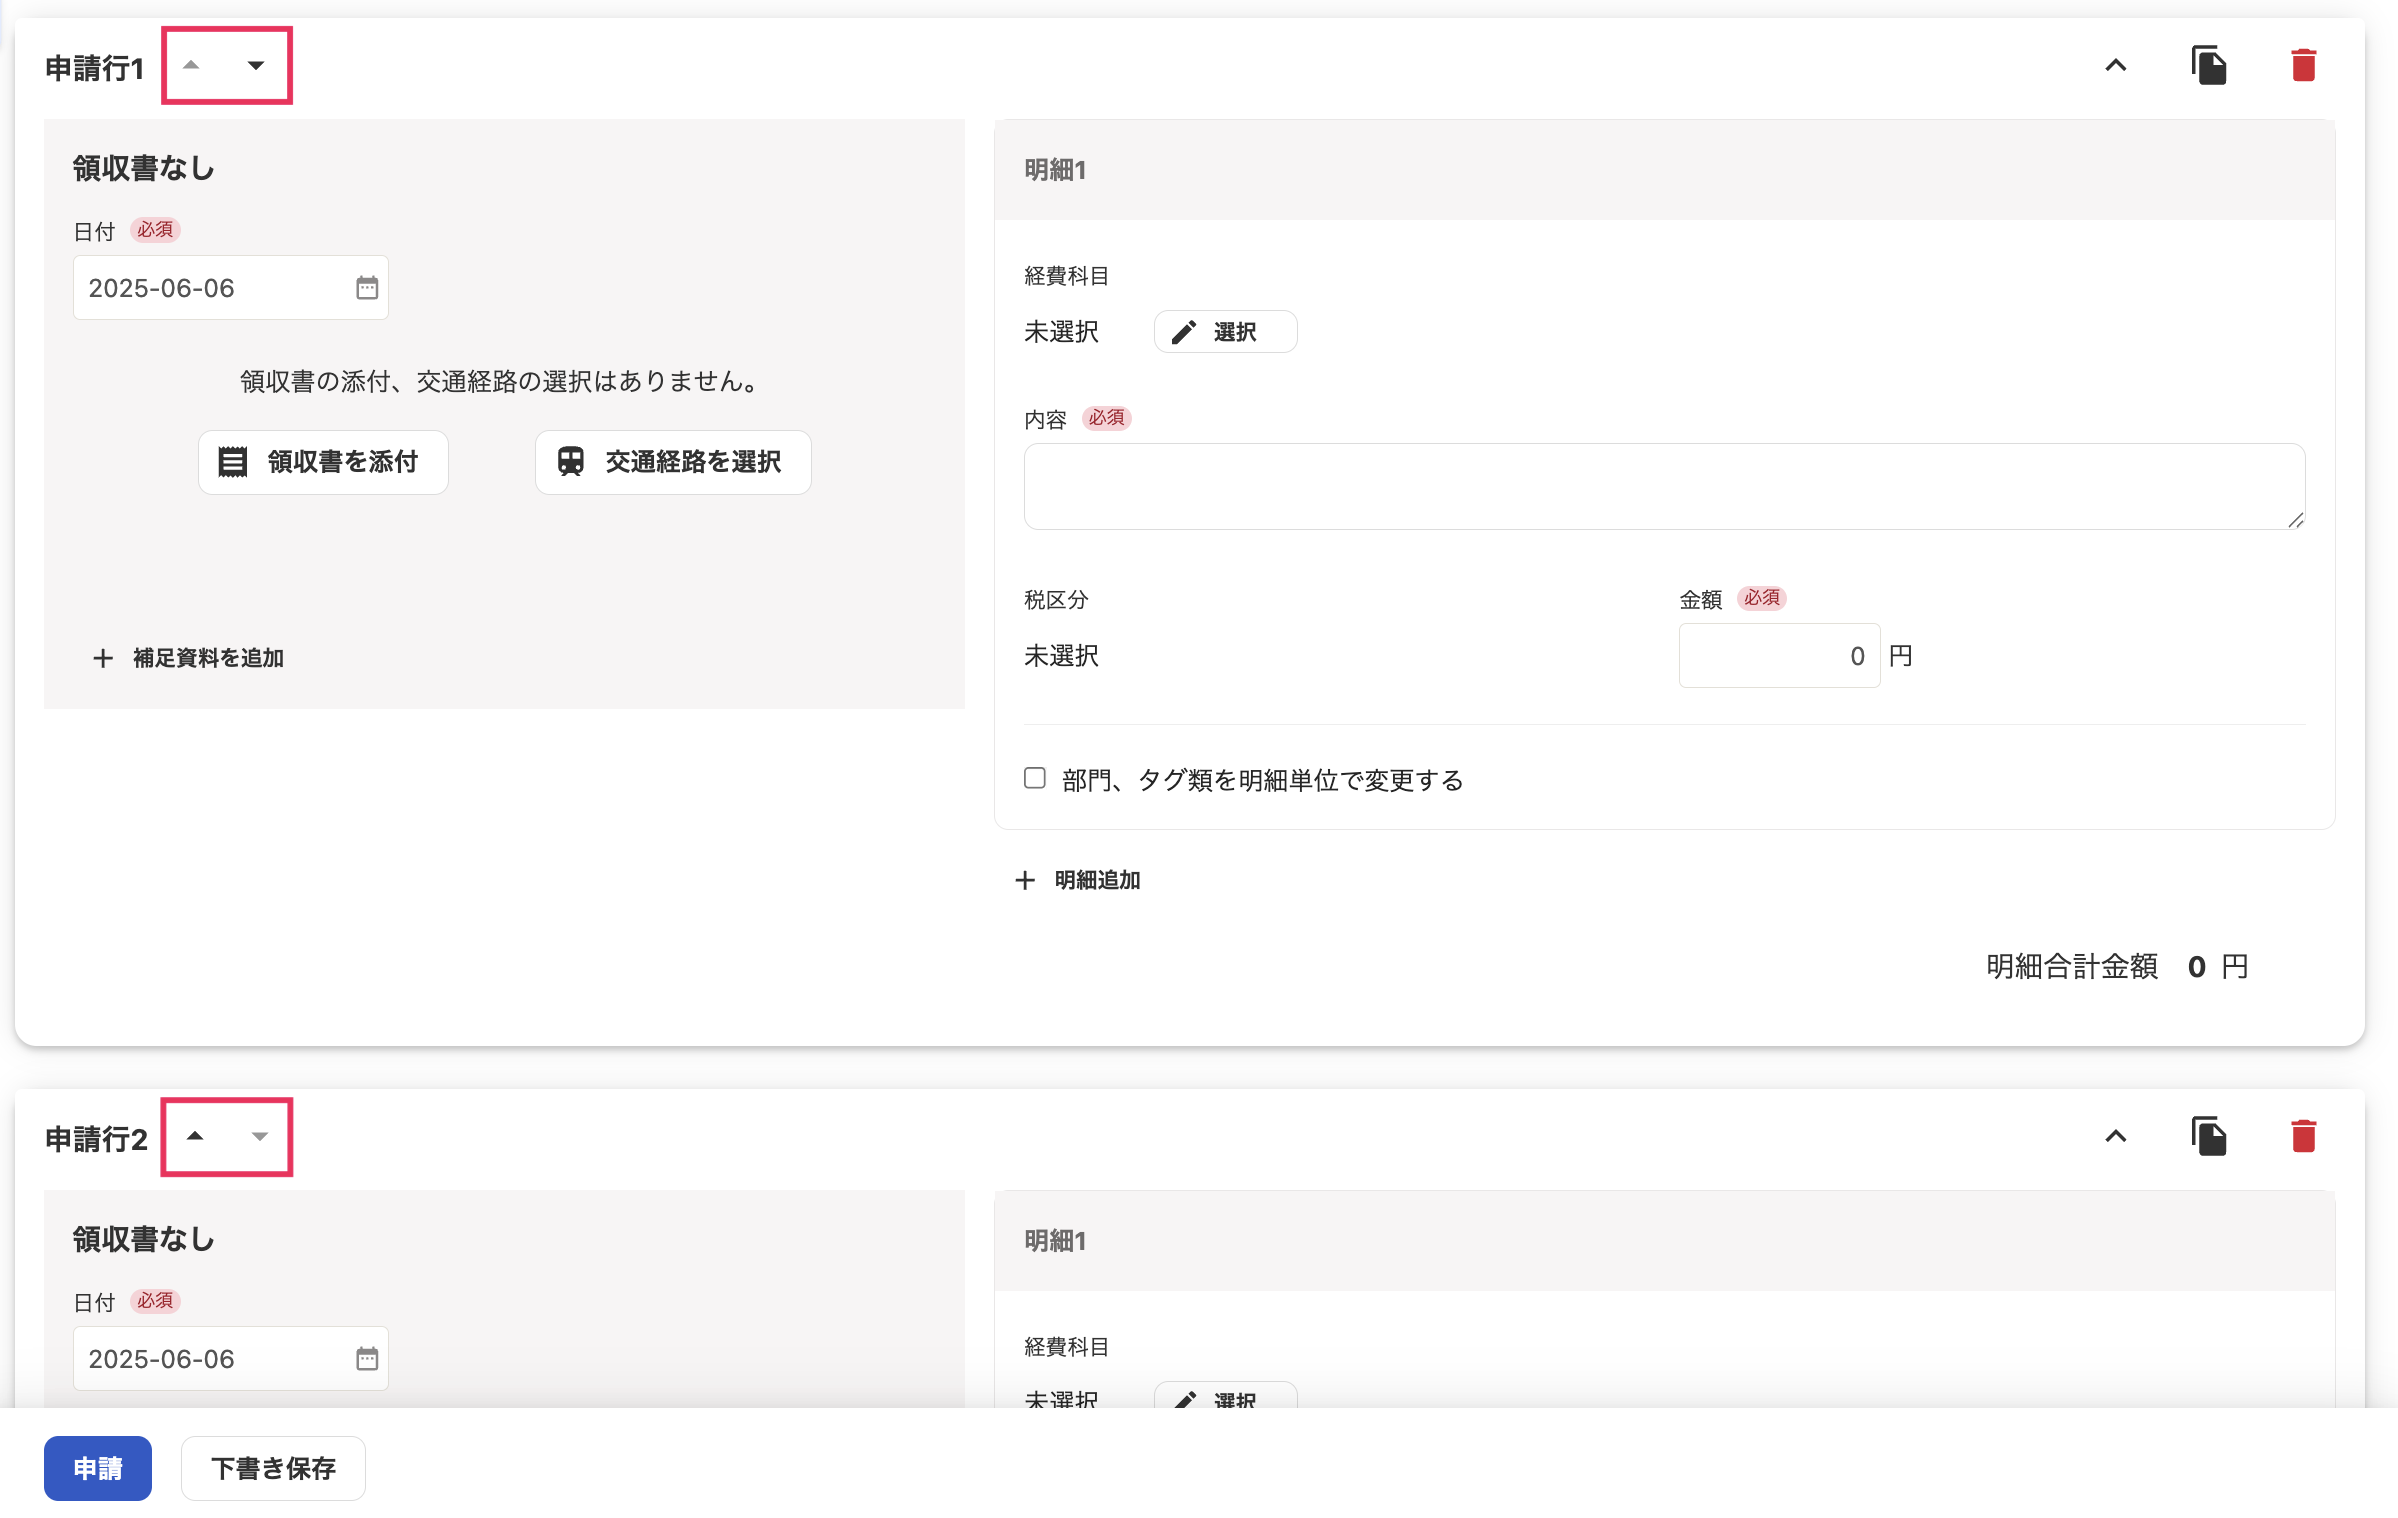Click 領収書なし heading in 申請行1
The image size is (2398, 1518).
tap(144, 168)
